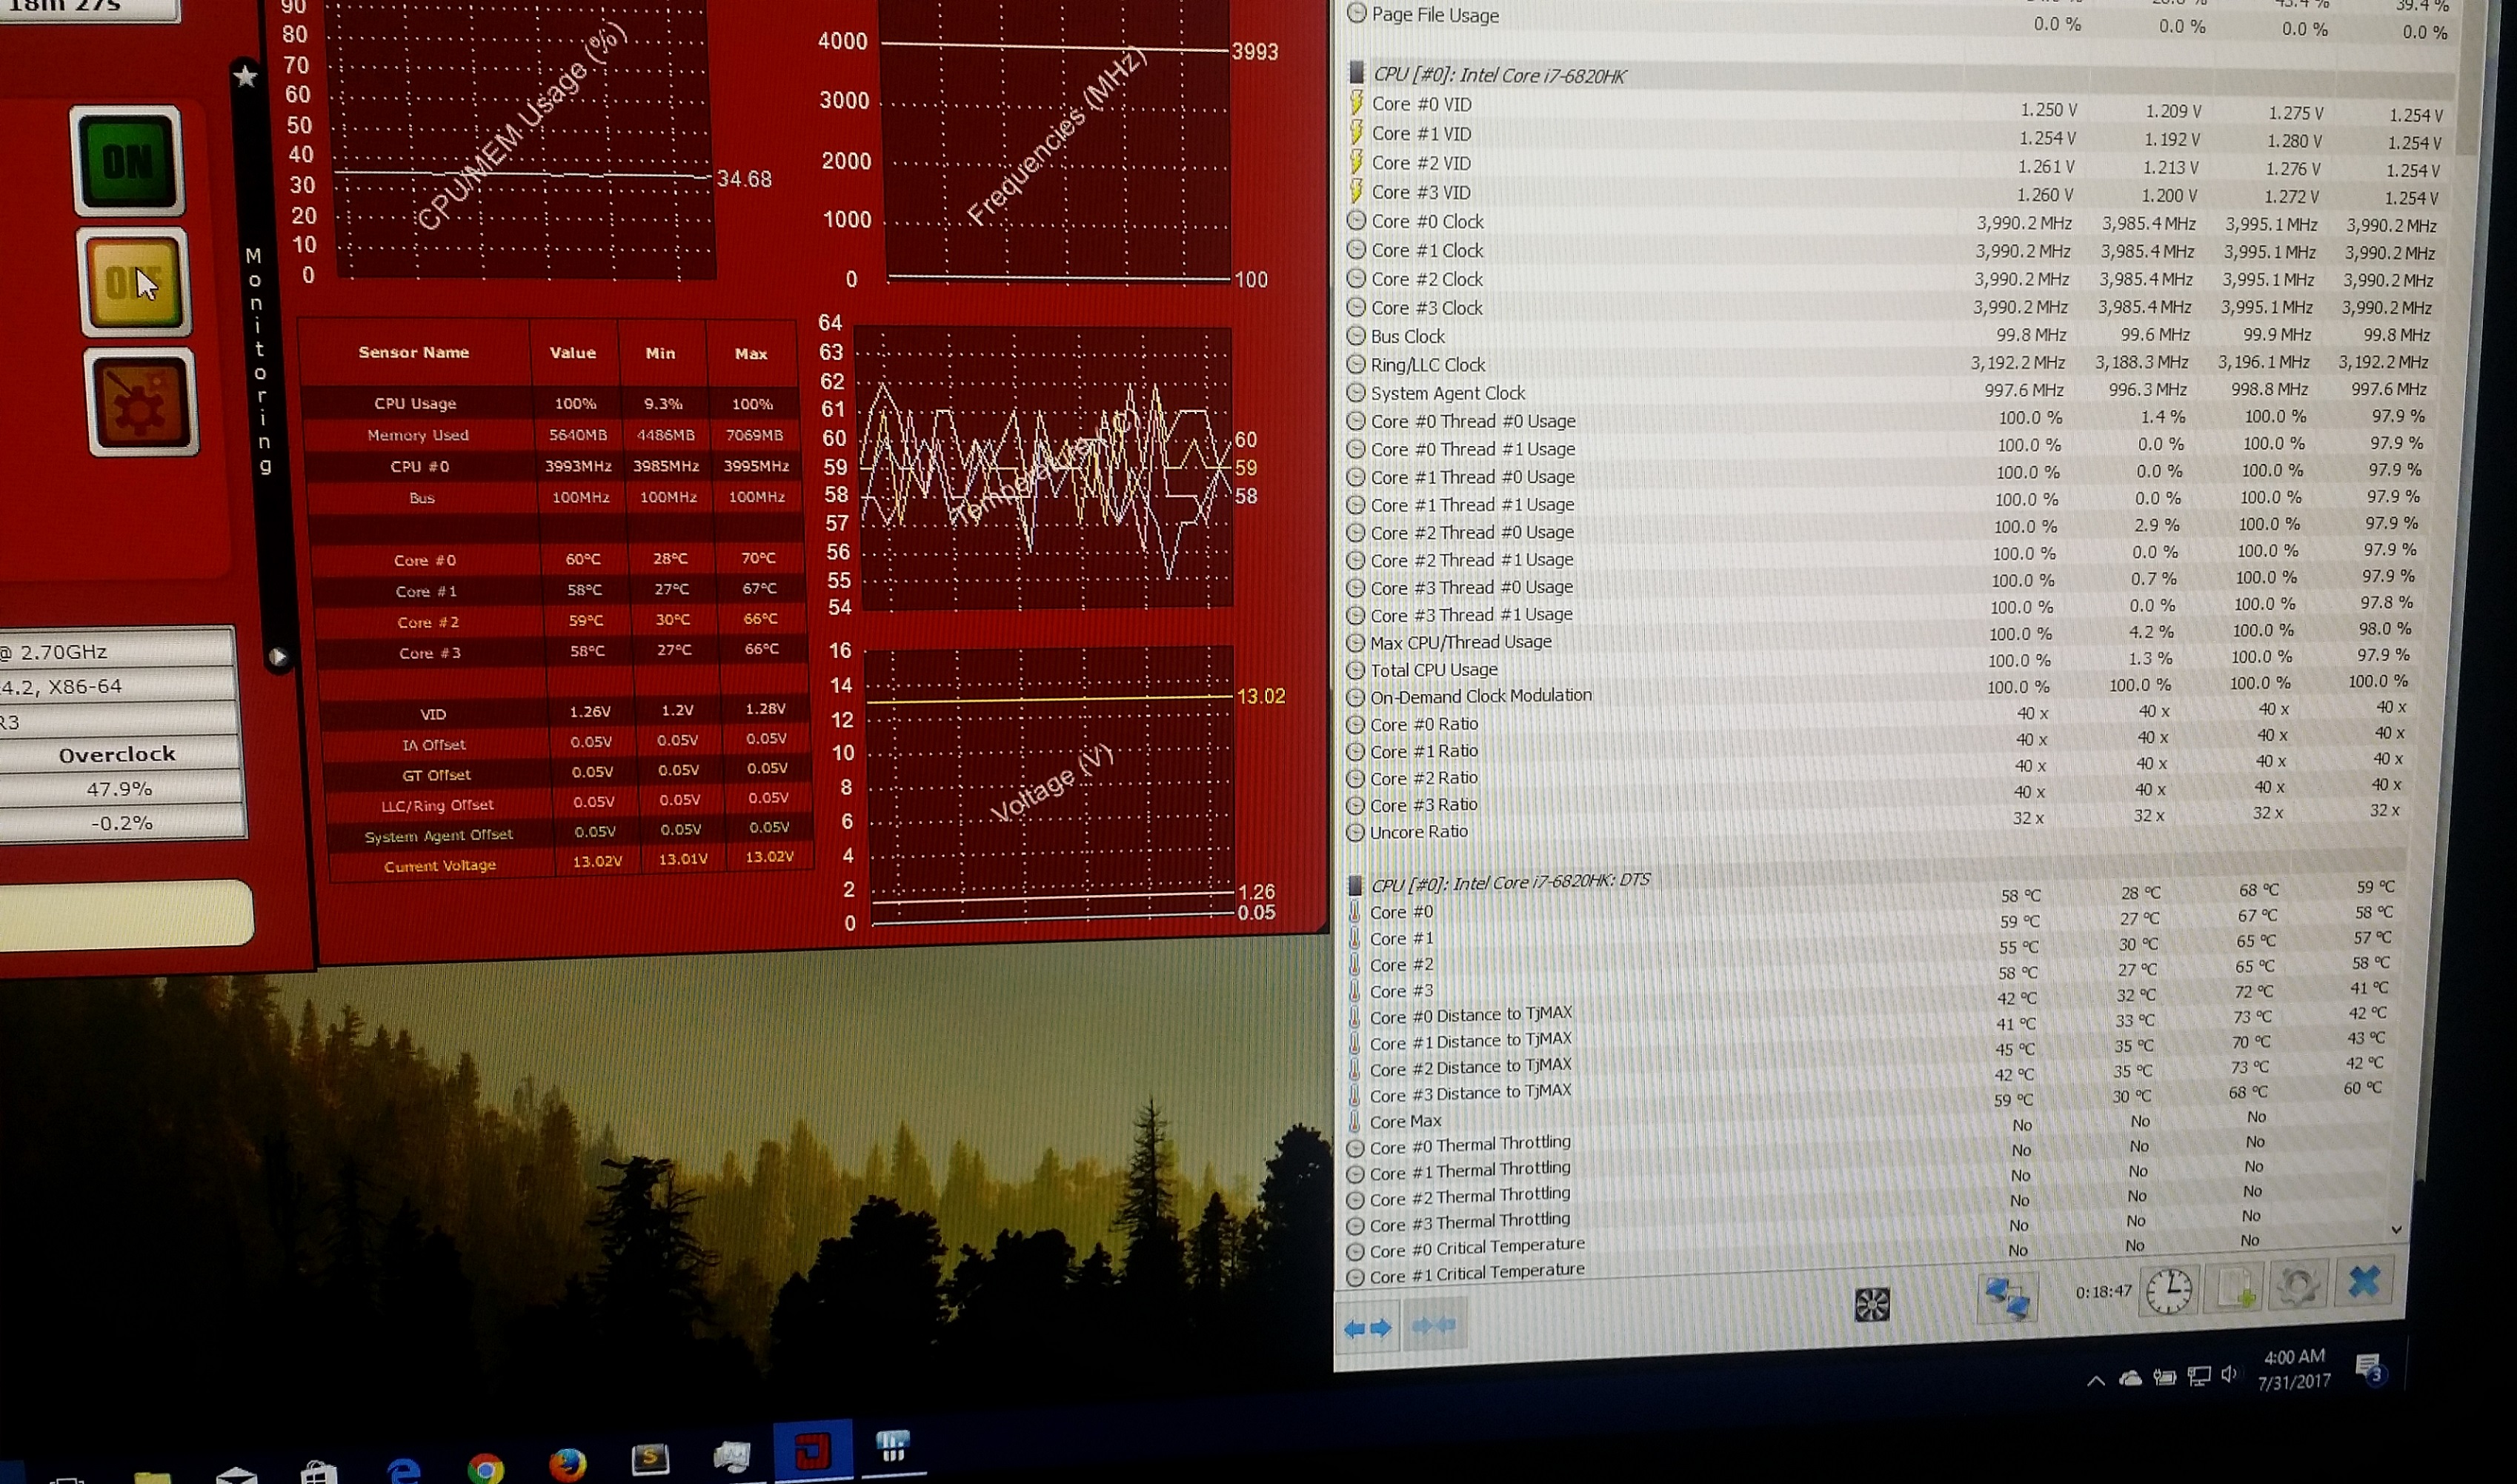
Task: Launch Google Chrome from taskbar
Action: [x=486, y=1468]
